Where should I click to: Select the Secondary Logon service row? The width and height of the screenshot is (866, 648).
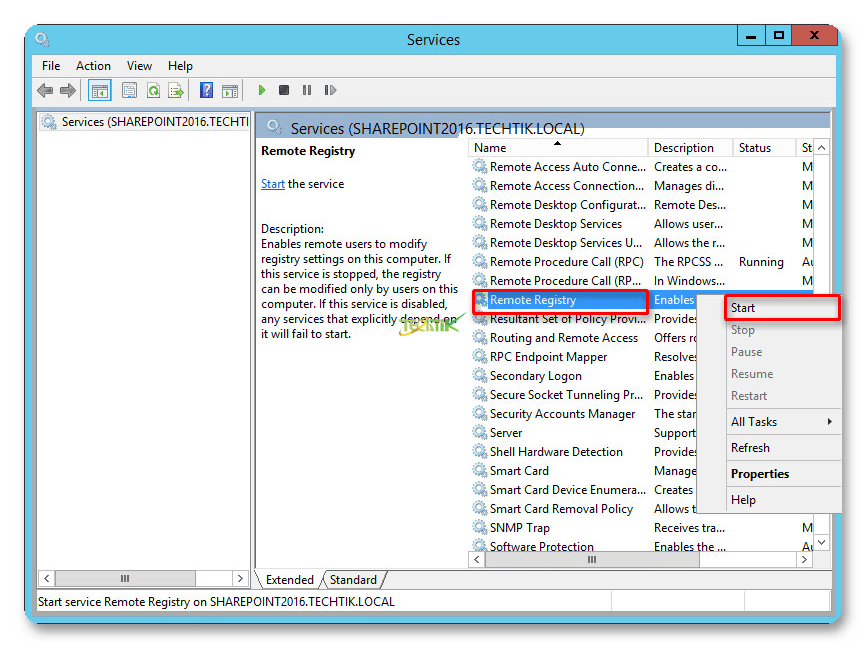[535, 376]
